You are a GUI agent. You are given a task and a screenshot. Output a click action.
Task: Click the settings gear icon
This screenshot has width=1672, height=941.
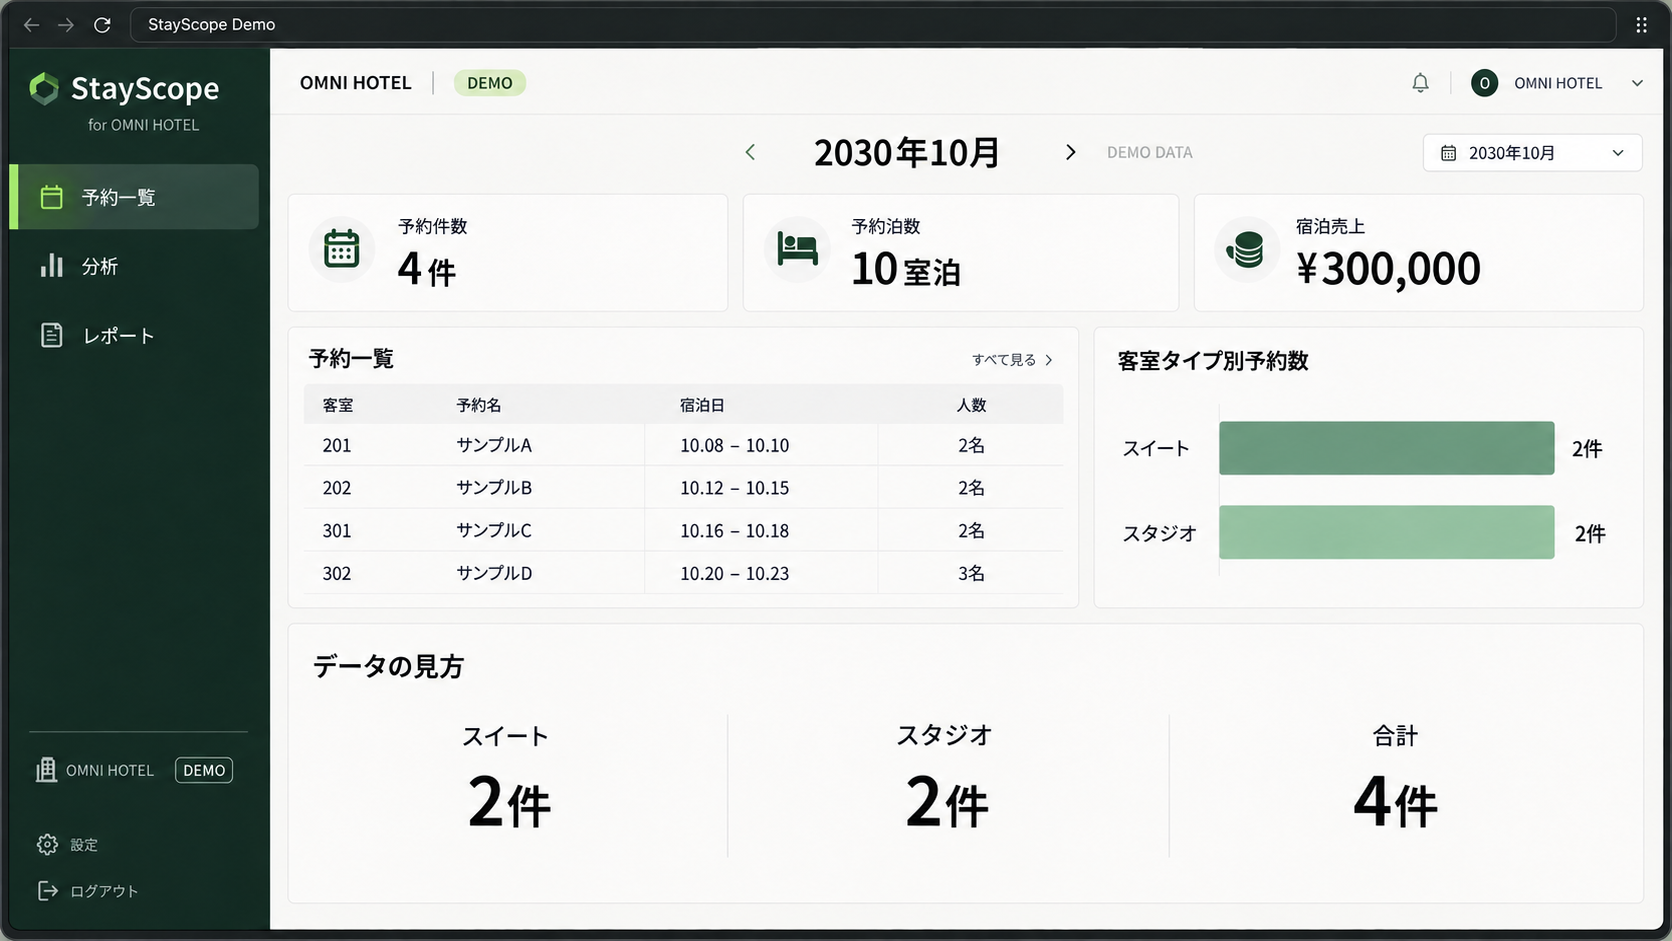tap(47, 844)
